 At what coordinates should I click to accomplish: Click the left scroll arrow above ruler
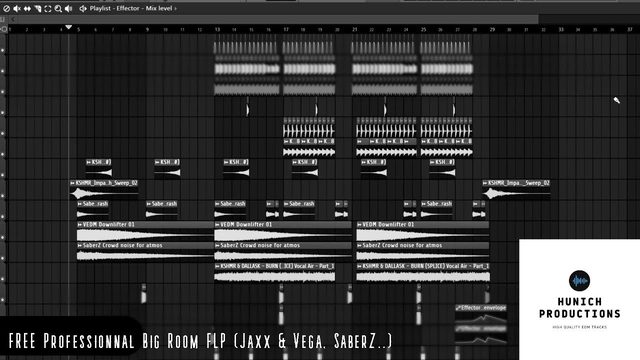point(13,19)
